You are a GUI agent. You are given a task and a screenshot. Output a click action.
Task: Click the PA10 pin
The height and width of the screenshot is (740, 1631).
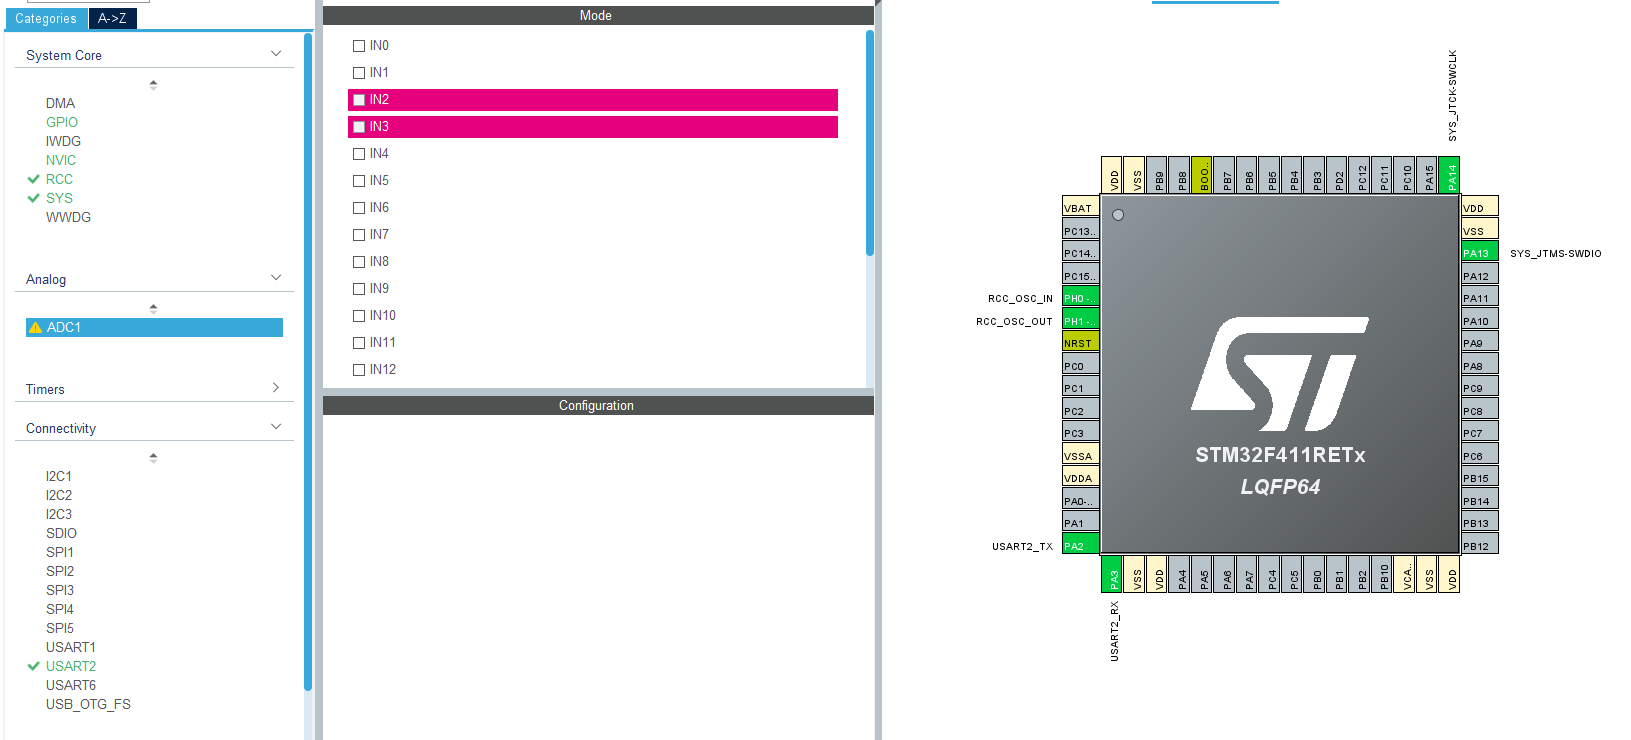coord(1480,321)
